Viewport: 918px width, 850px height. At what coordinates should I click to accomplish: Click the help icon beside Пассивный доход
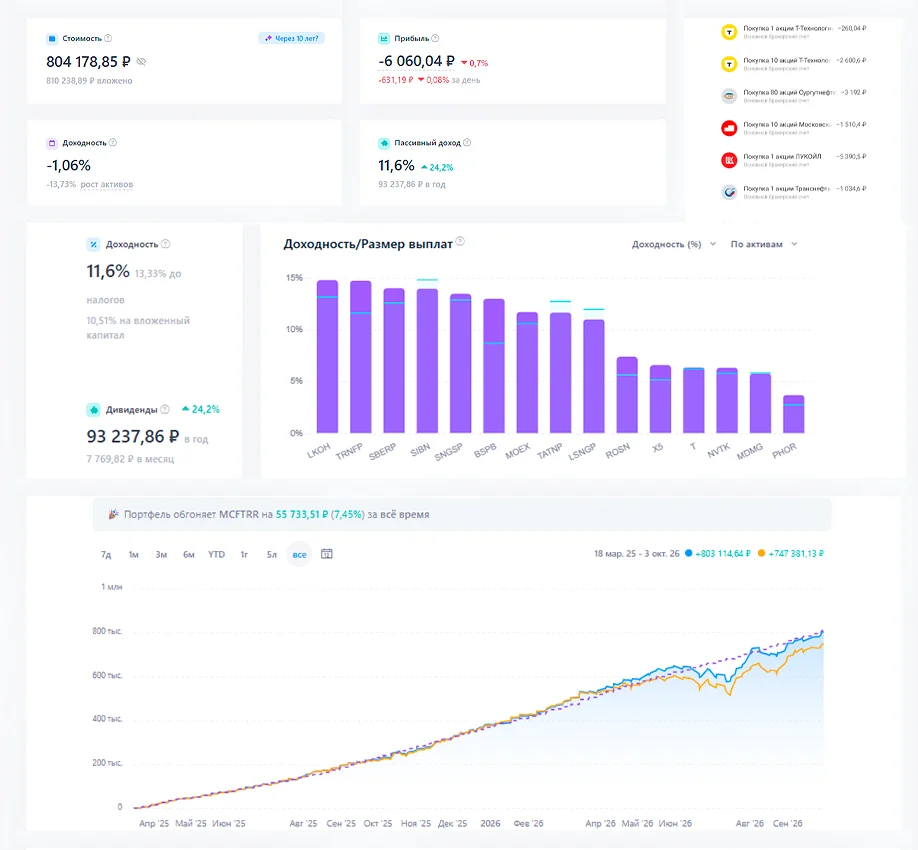click(x=467, y=142)
